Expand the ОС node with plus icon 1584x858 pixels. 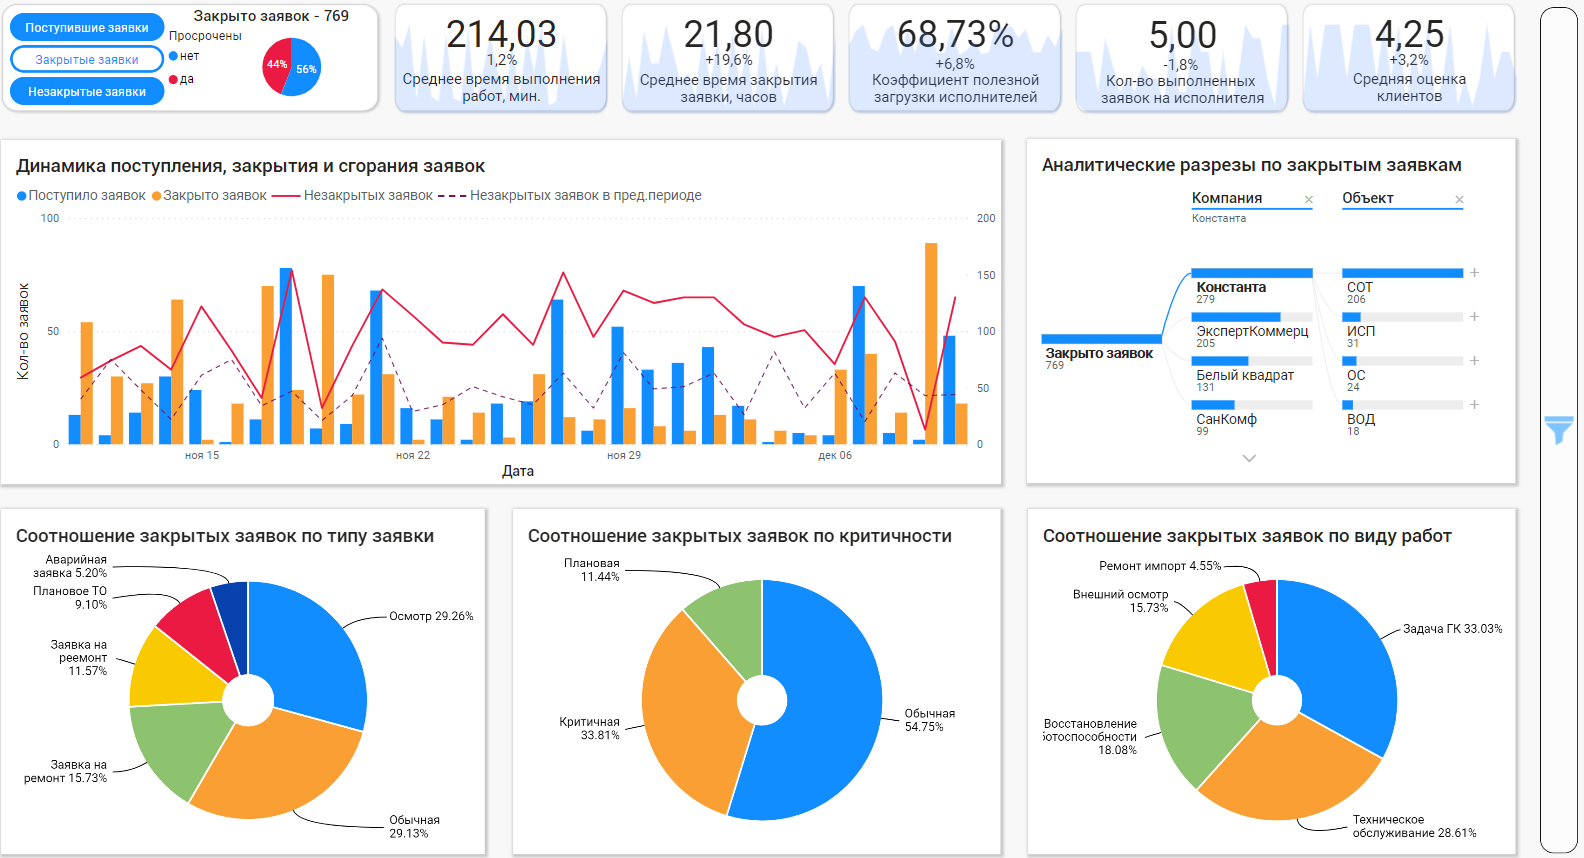click(1474, 361)
